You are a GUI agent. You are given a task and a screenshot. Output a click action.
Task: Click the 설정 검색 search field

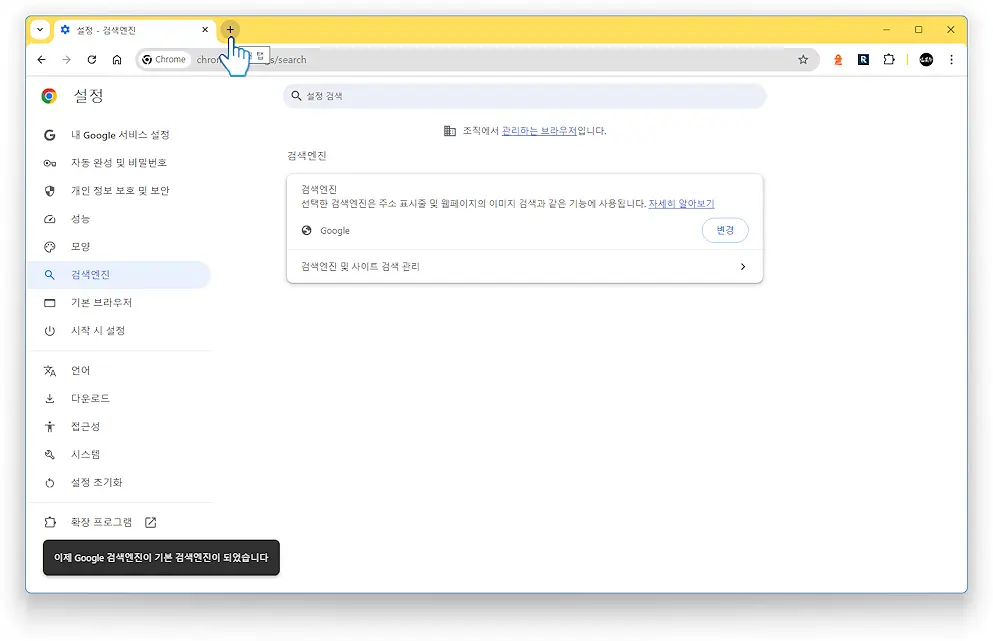[x=525, y=95]
